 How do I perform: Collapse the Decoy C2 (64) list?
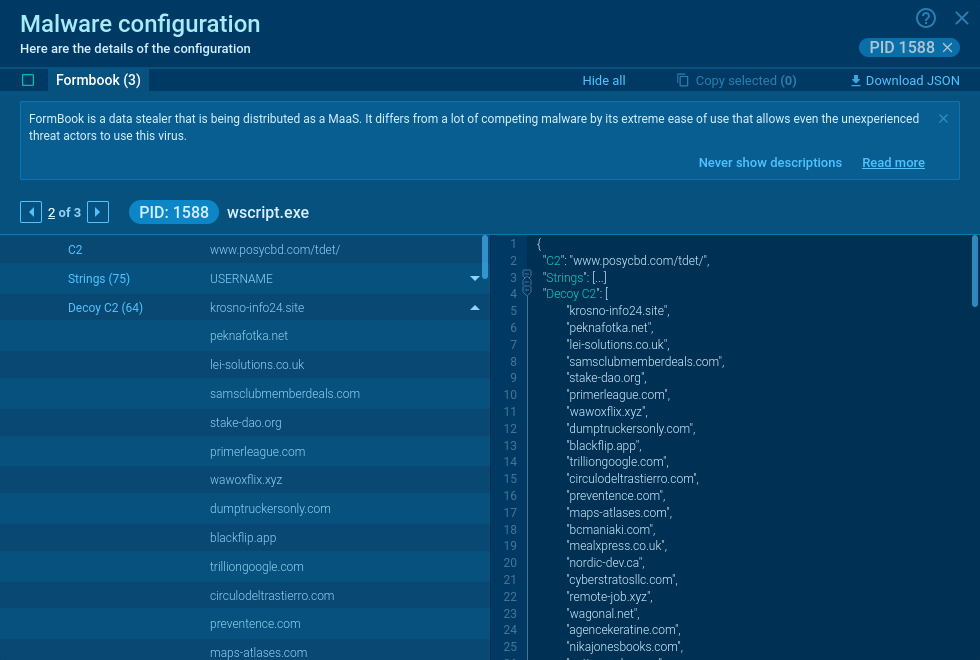[x=475, y=308]
